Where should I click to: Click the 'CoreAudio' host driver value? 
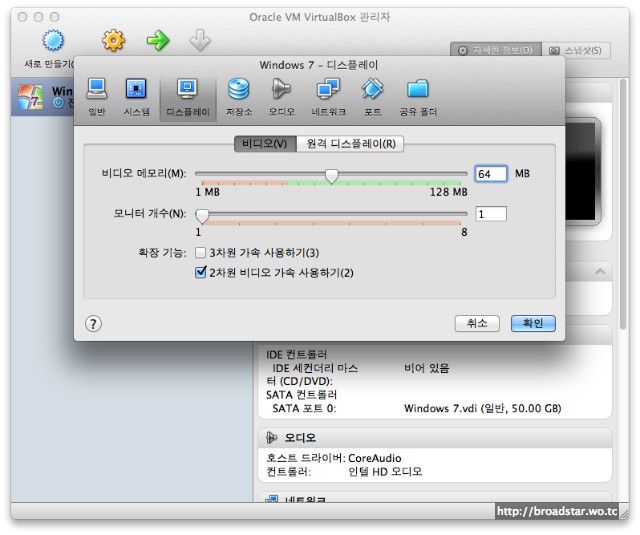[375, 458]
